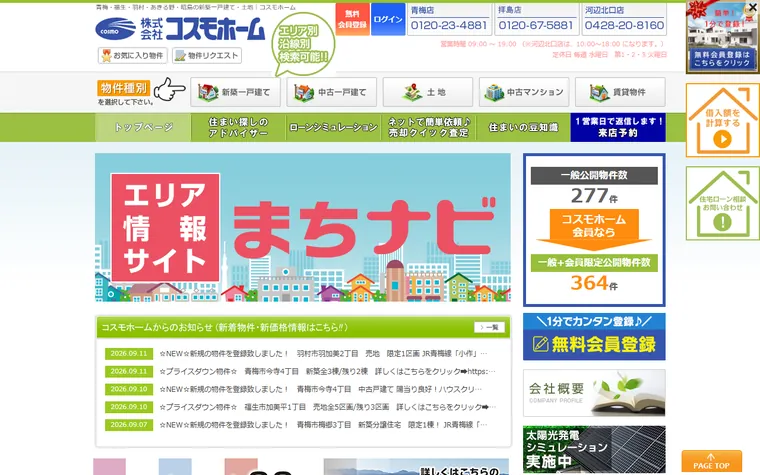
Task: Open 物件リクエスト request button
Action: (207, 55)
